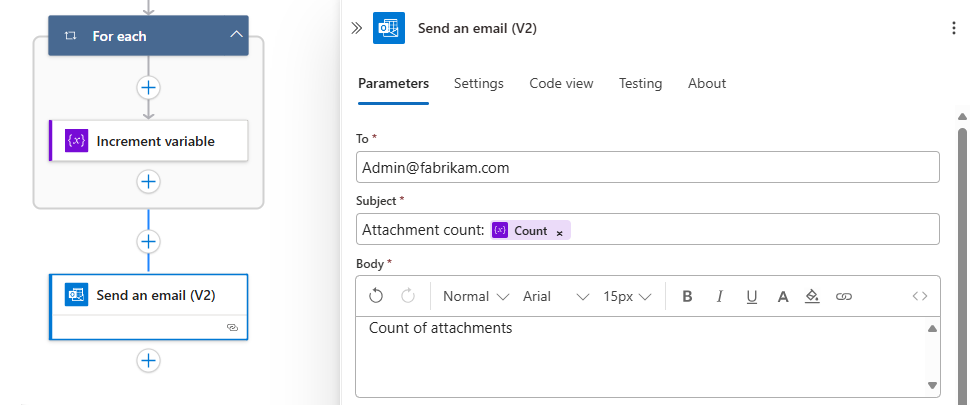
Task: Open the highlight color fill tool
Action: pyautogui.click(x=812, y=296)
